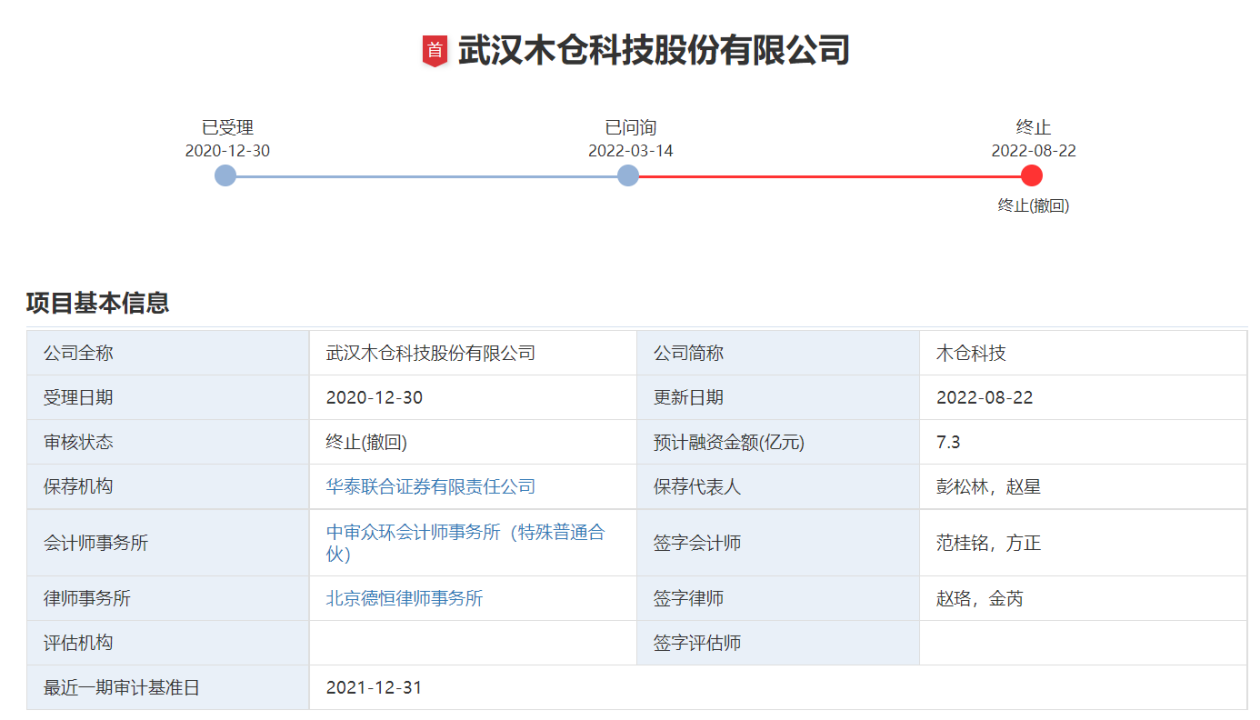Click the 2020-12-30 acceptance date in the table
The width and height of the screenshot is (1260, 720).
pyautogui.click(x=374, y=398)
